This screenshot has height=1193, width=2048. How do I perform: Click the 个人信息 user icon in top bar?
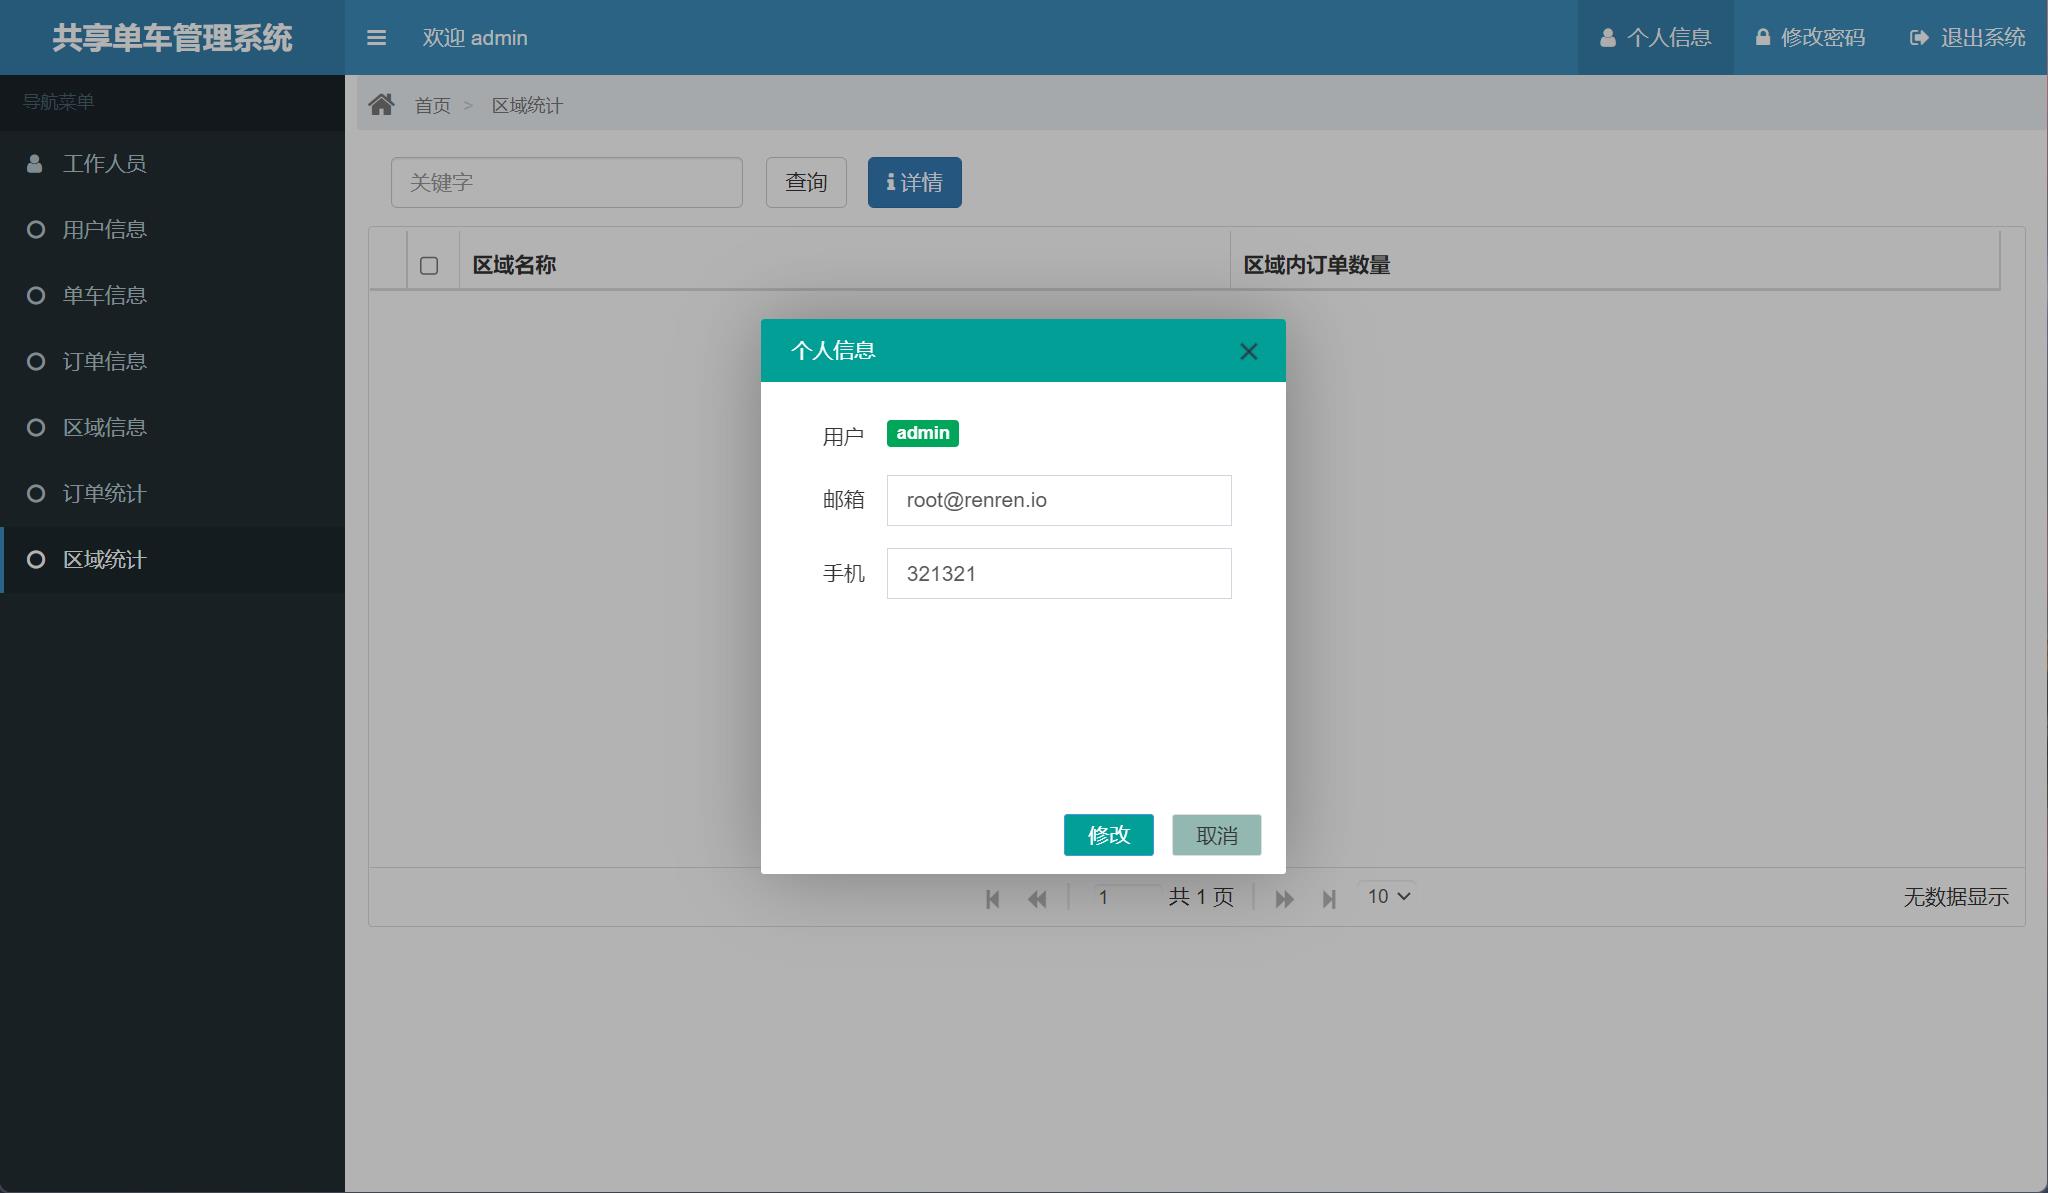click(x=1607, y=36)
